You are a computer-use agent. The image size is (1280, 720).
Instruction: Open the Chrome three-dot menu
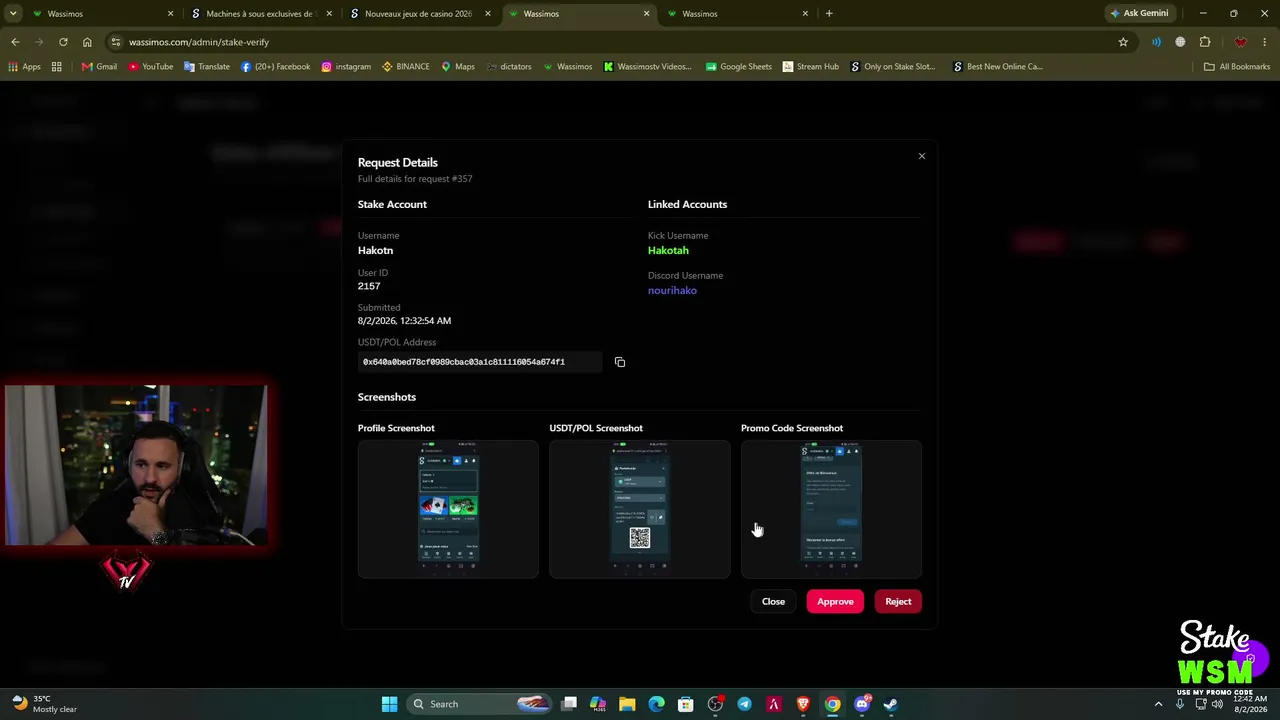coord(1265,42)
